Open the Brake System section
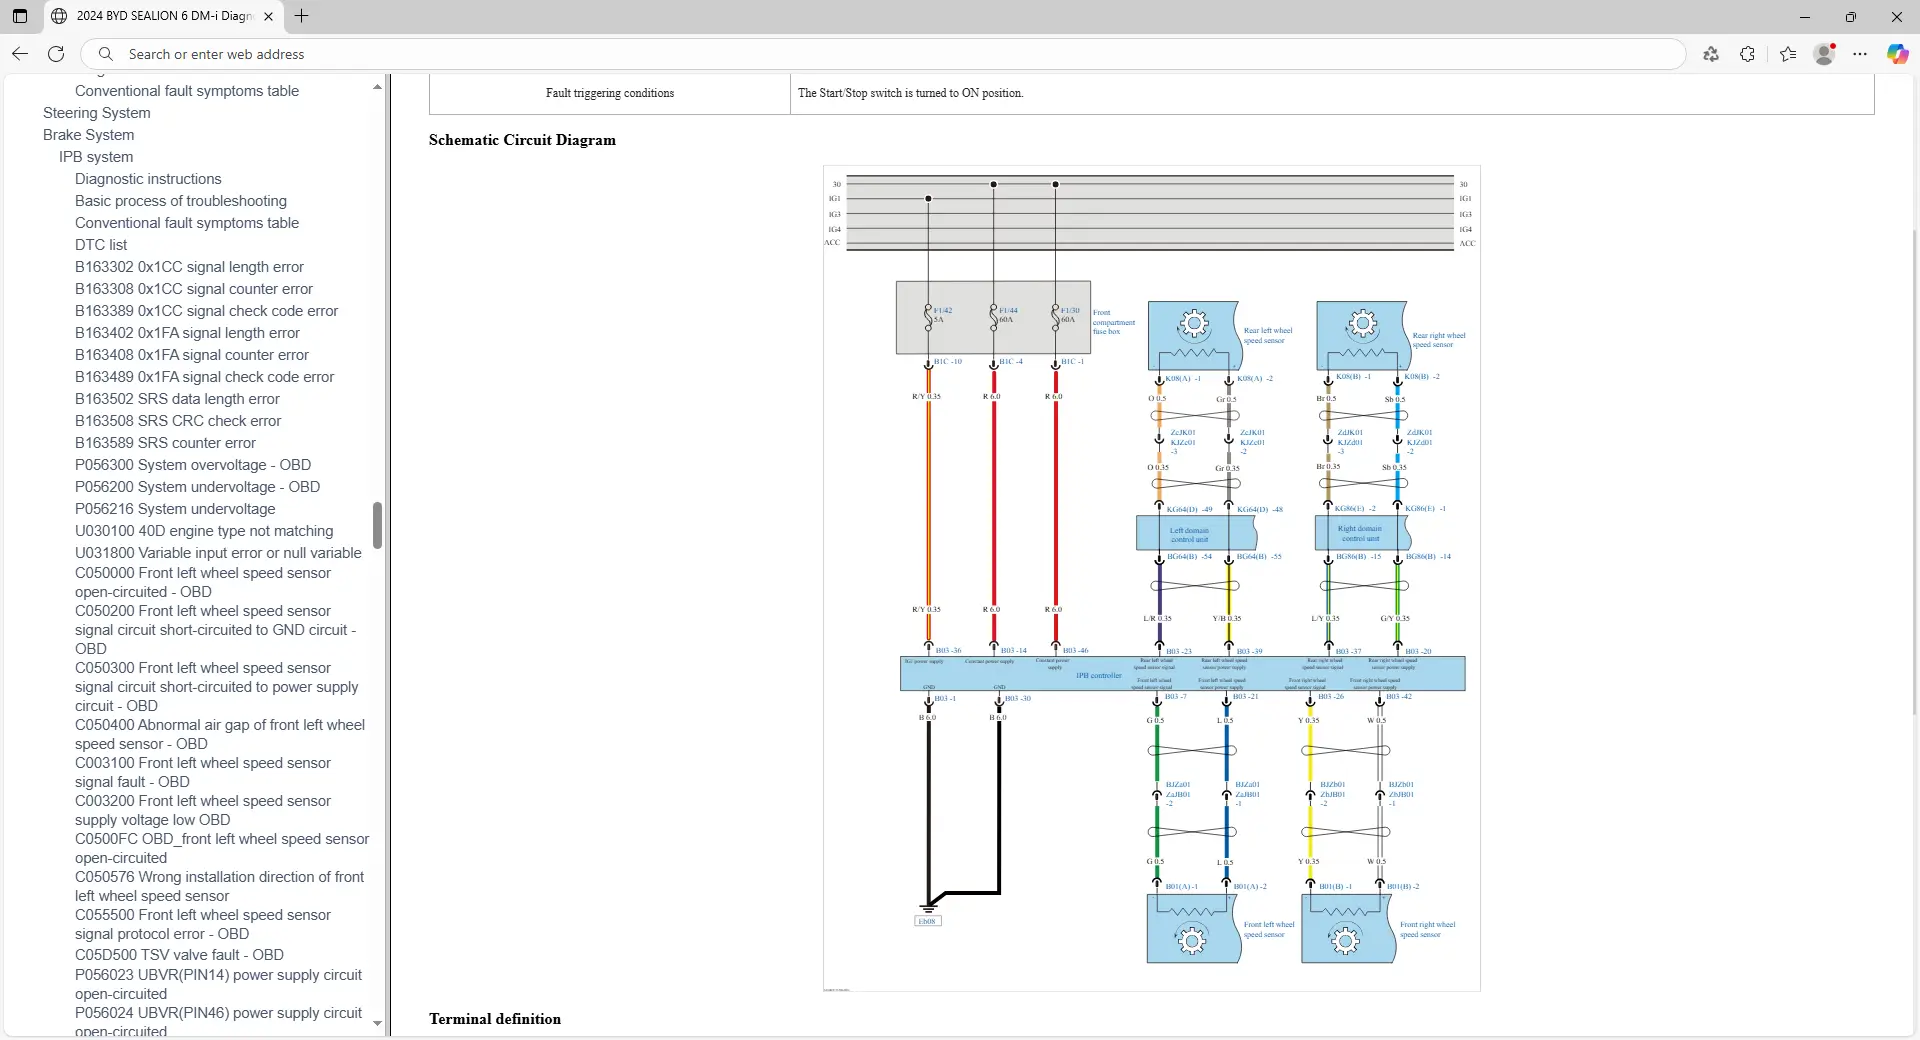 (x=88, y=135)
